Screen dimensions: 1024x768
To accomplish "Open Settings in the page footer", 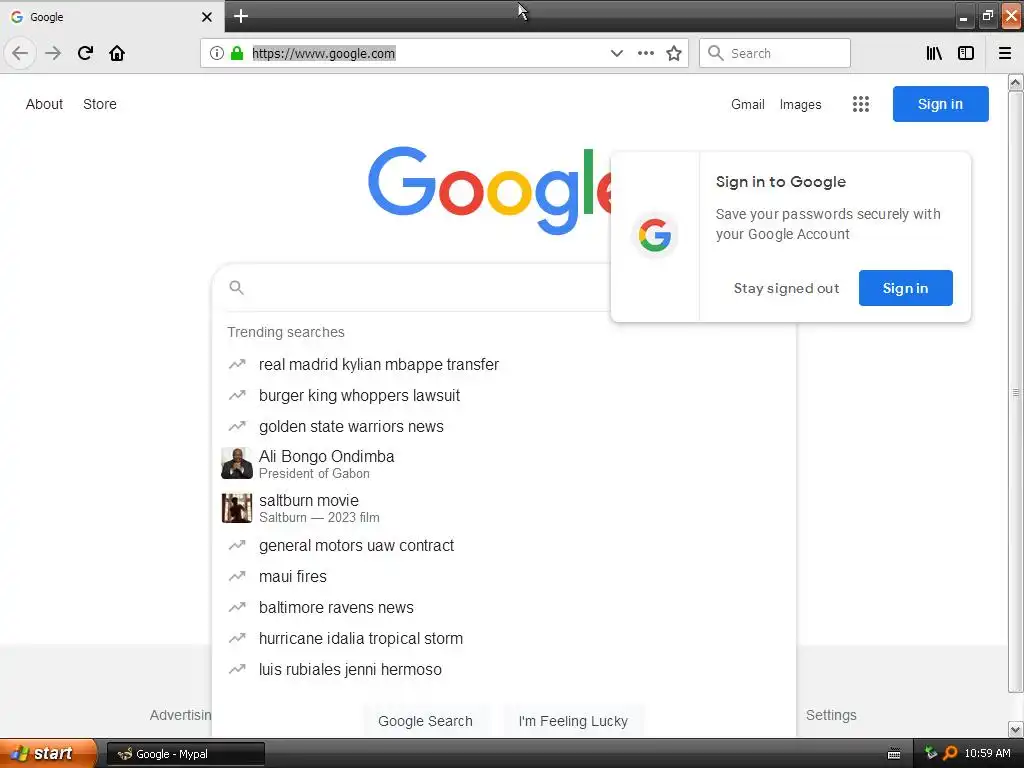I will pyautogui.click(x=831, y=715).
